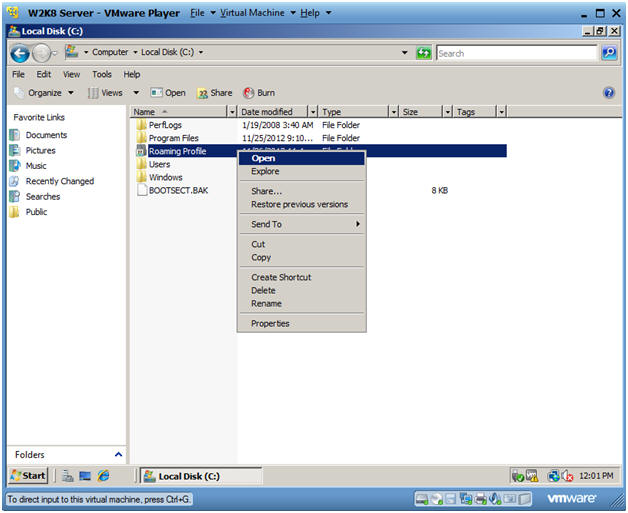Click the green Refresh icon
Screen dimensions: 628x513
pos(423,53)
